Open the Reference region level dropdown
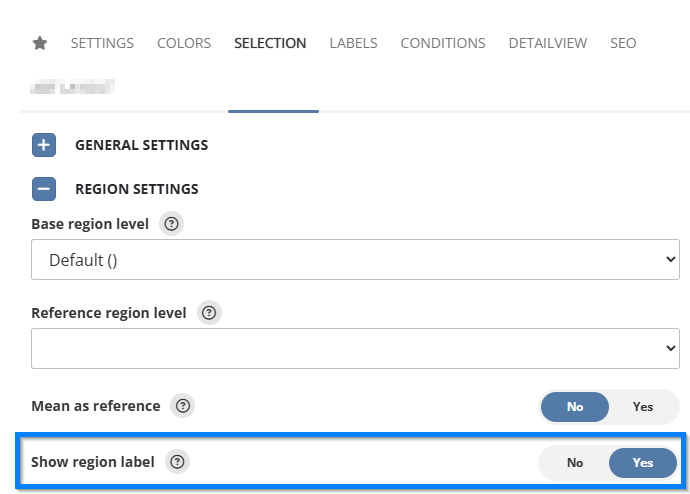Viewport: 690px width, 494px height. coord(355,348)
